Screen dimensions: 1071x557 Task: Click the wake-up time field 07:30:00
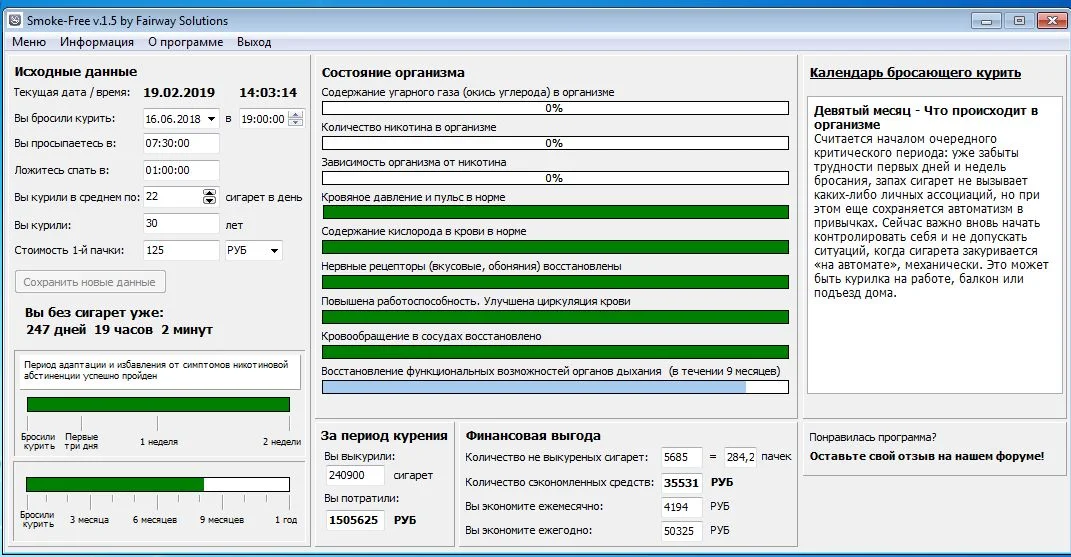tap(181, 144)
